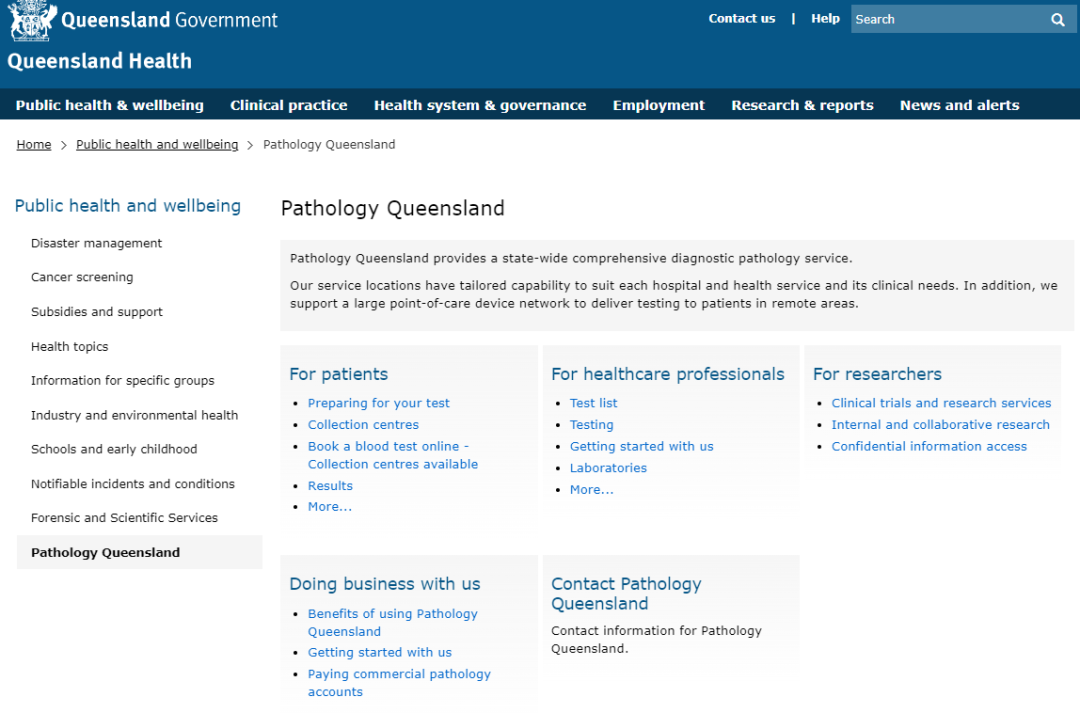
Task: Click the Queensland Health site title
Action: (x=100, y=61)
